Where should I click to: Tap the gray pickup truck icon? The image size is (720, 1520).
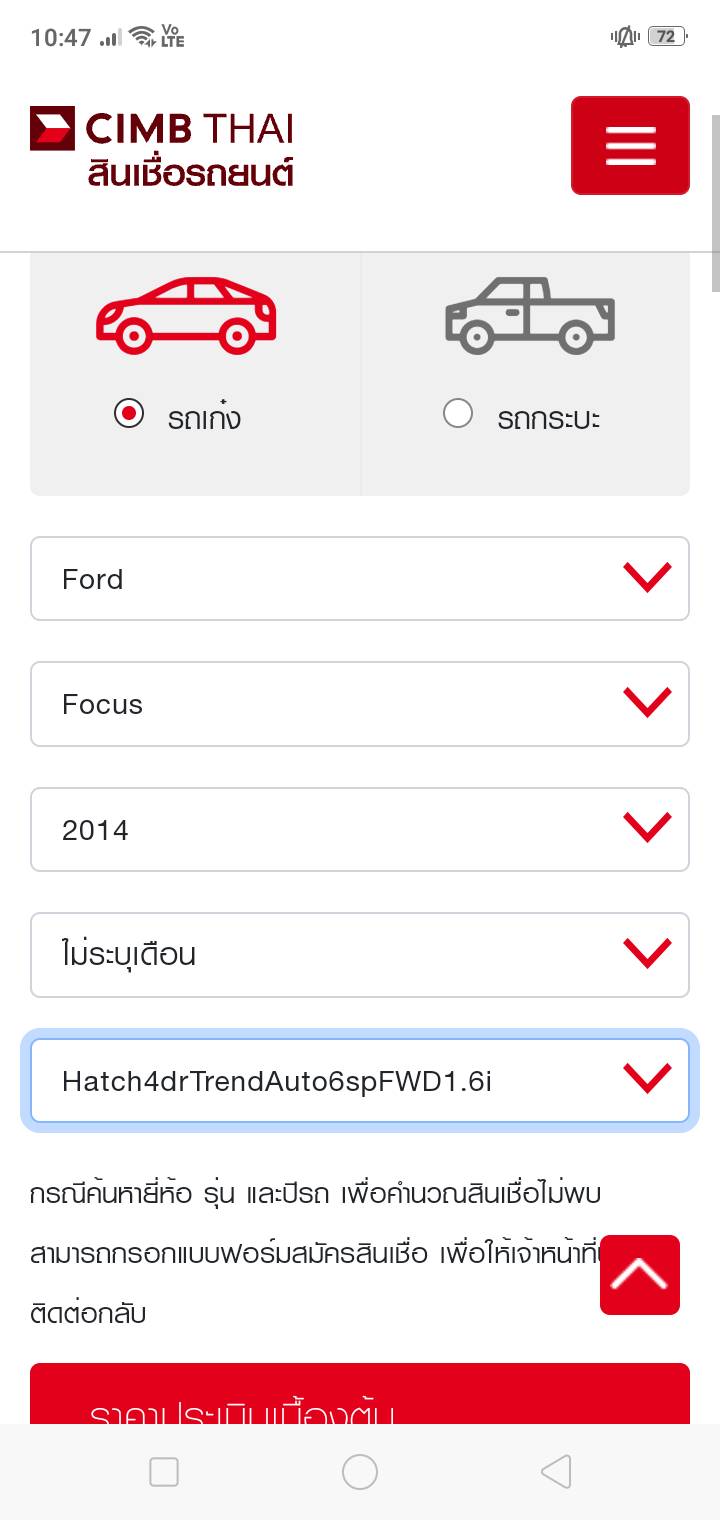[x=529, y=315]
